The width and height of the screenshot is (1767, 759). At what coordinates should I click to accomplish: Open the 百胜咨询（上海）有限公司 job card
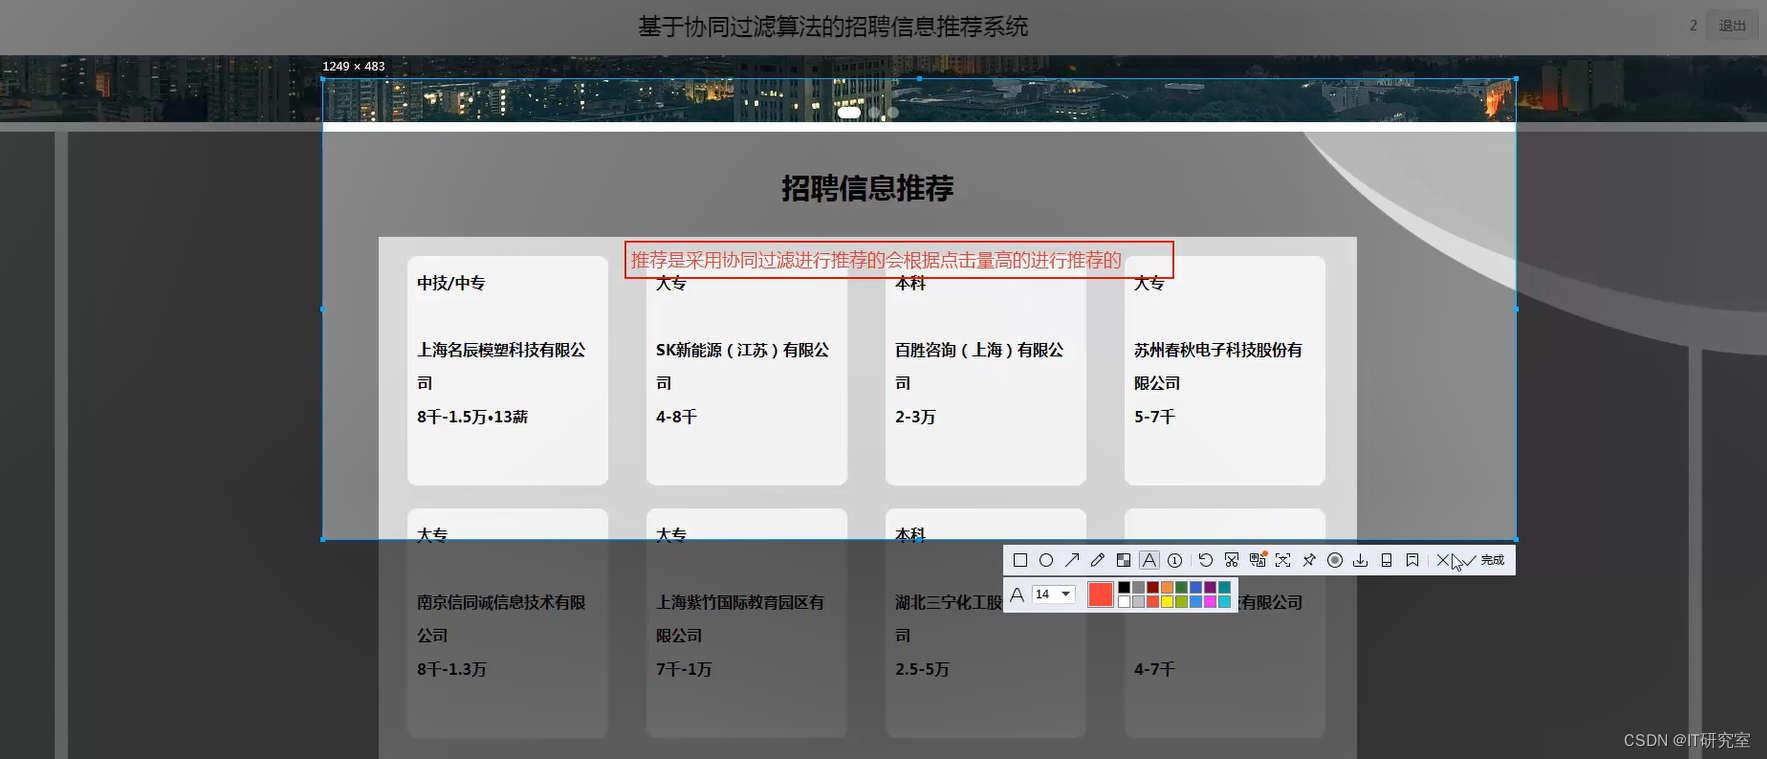click(986, 370)
